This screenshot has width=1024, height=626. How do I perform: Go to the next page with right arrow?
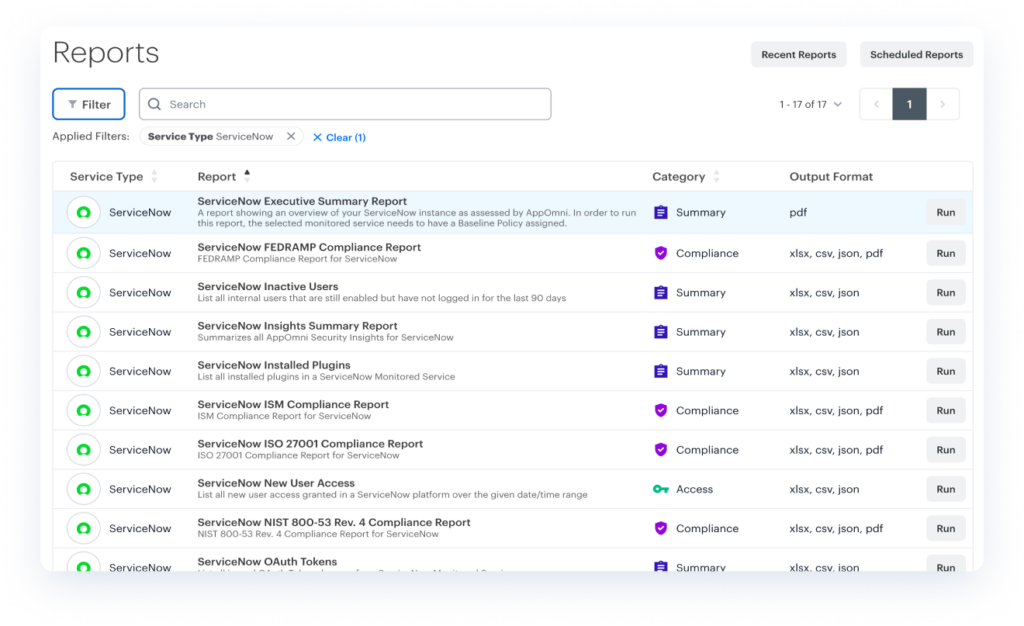pos(943,104)
